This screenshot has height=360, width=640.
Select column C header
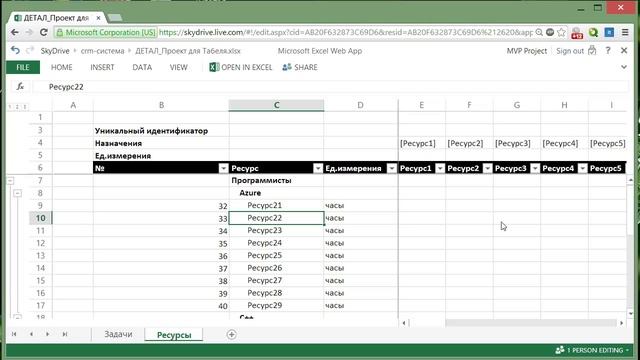tap(276, 105)
